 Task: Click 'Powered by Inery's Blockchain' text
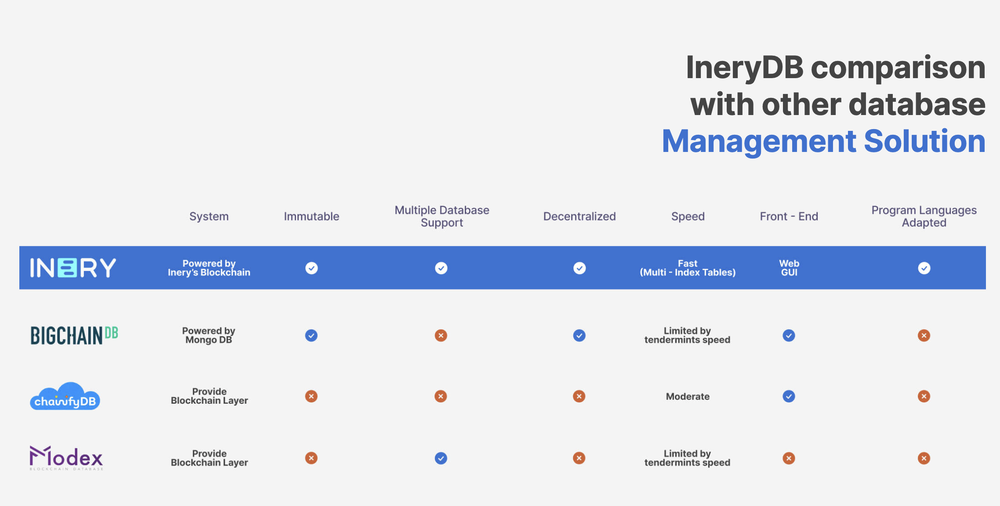click(x=209, y=268)
